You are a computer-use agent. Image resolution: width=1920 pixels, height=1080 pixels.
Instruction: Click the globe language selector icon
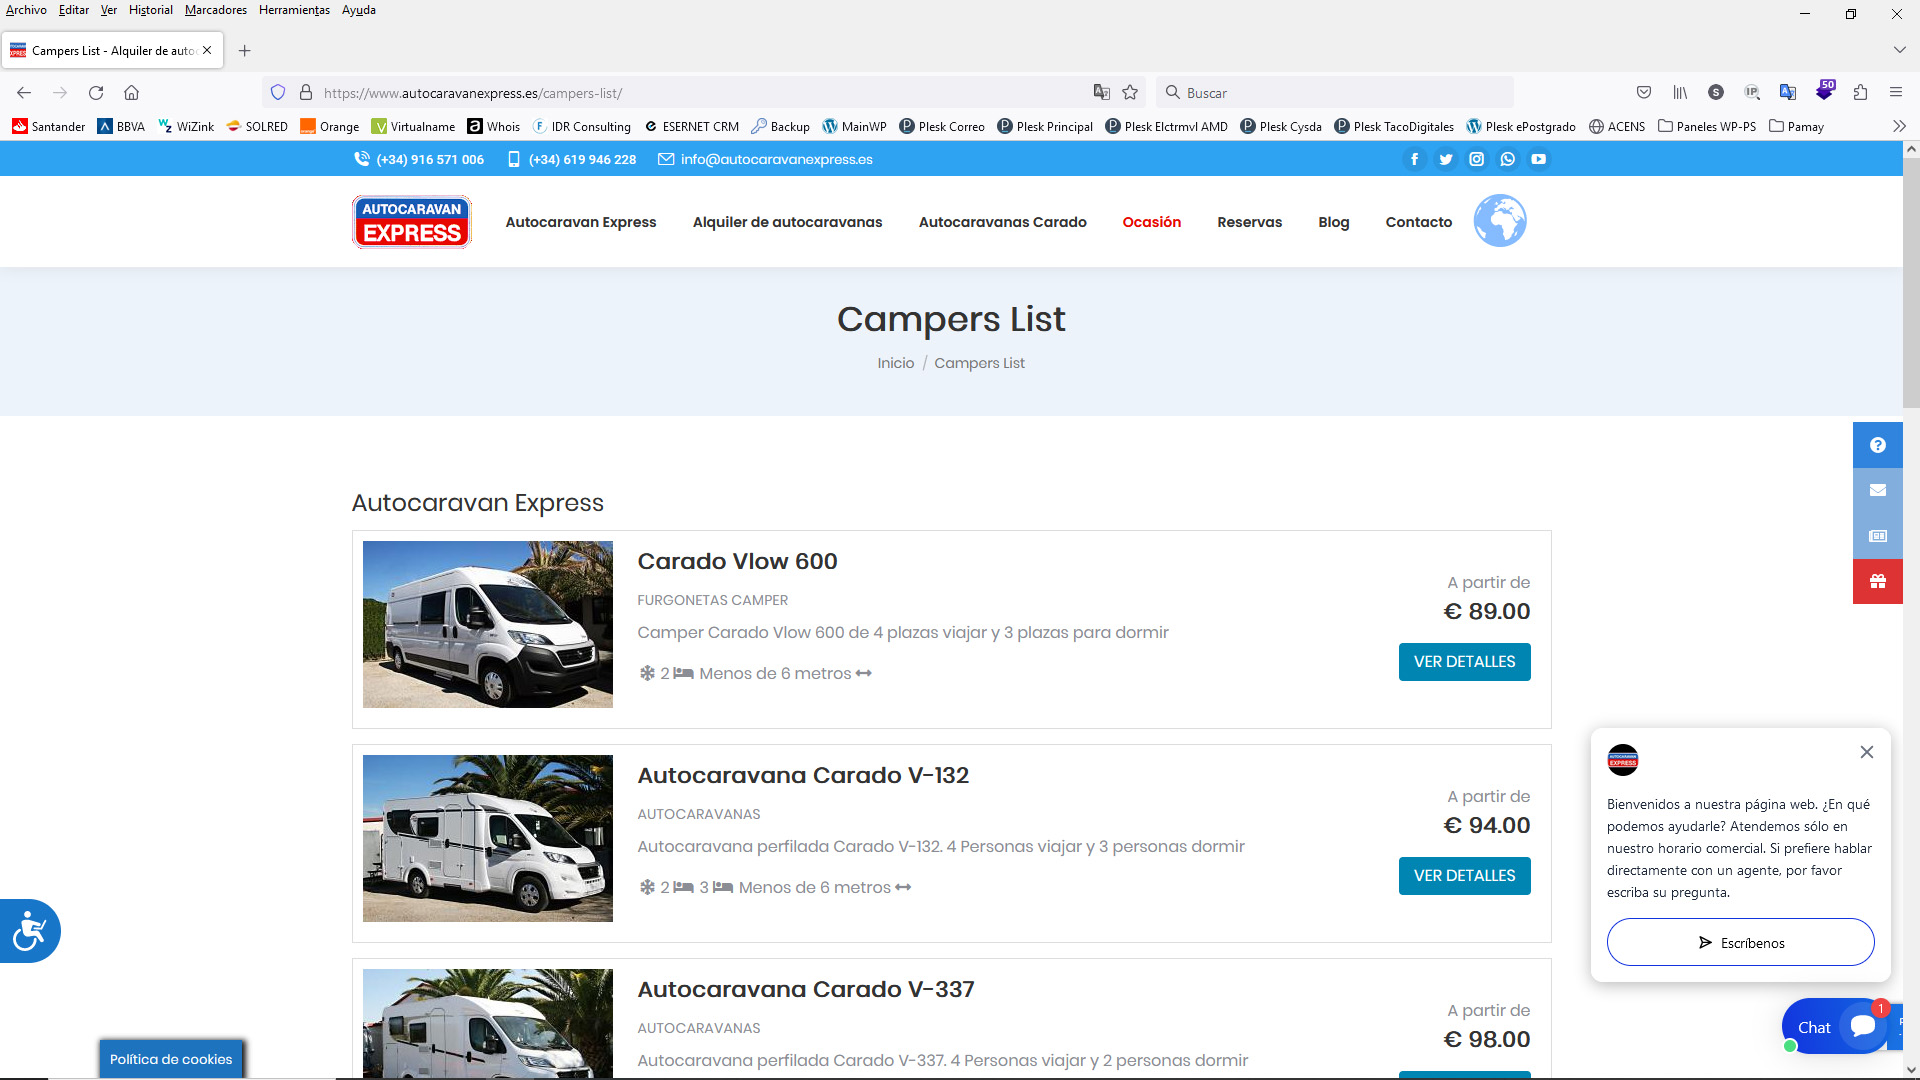(1499, 221)
